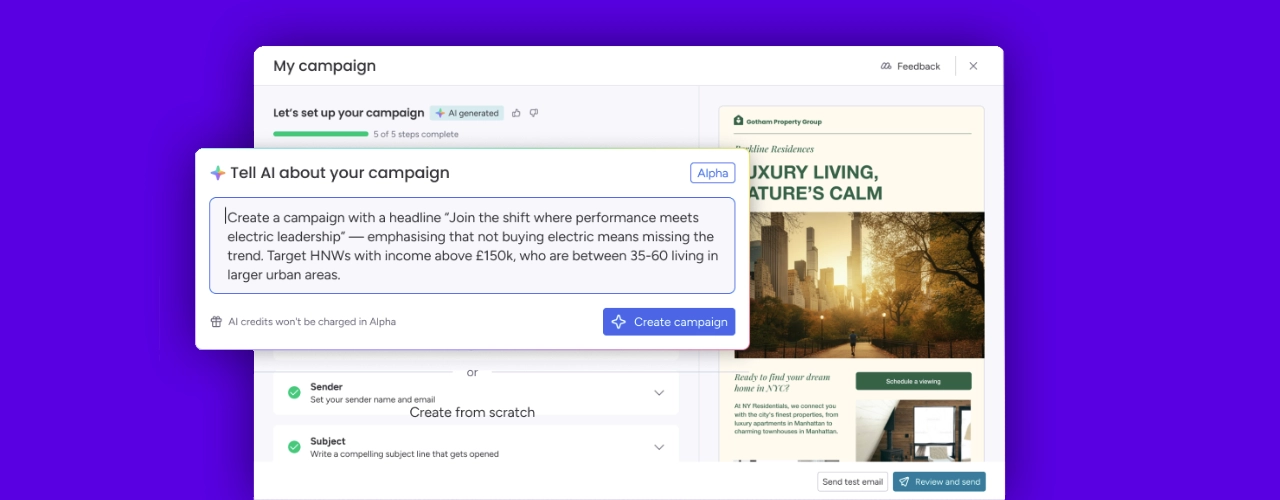Click the Feedback button
This screenshot has height=500, width=1280.
910,66
